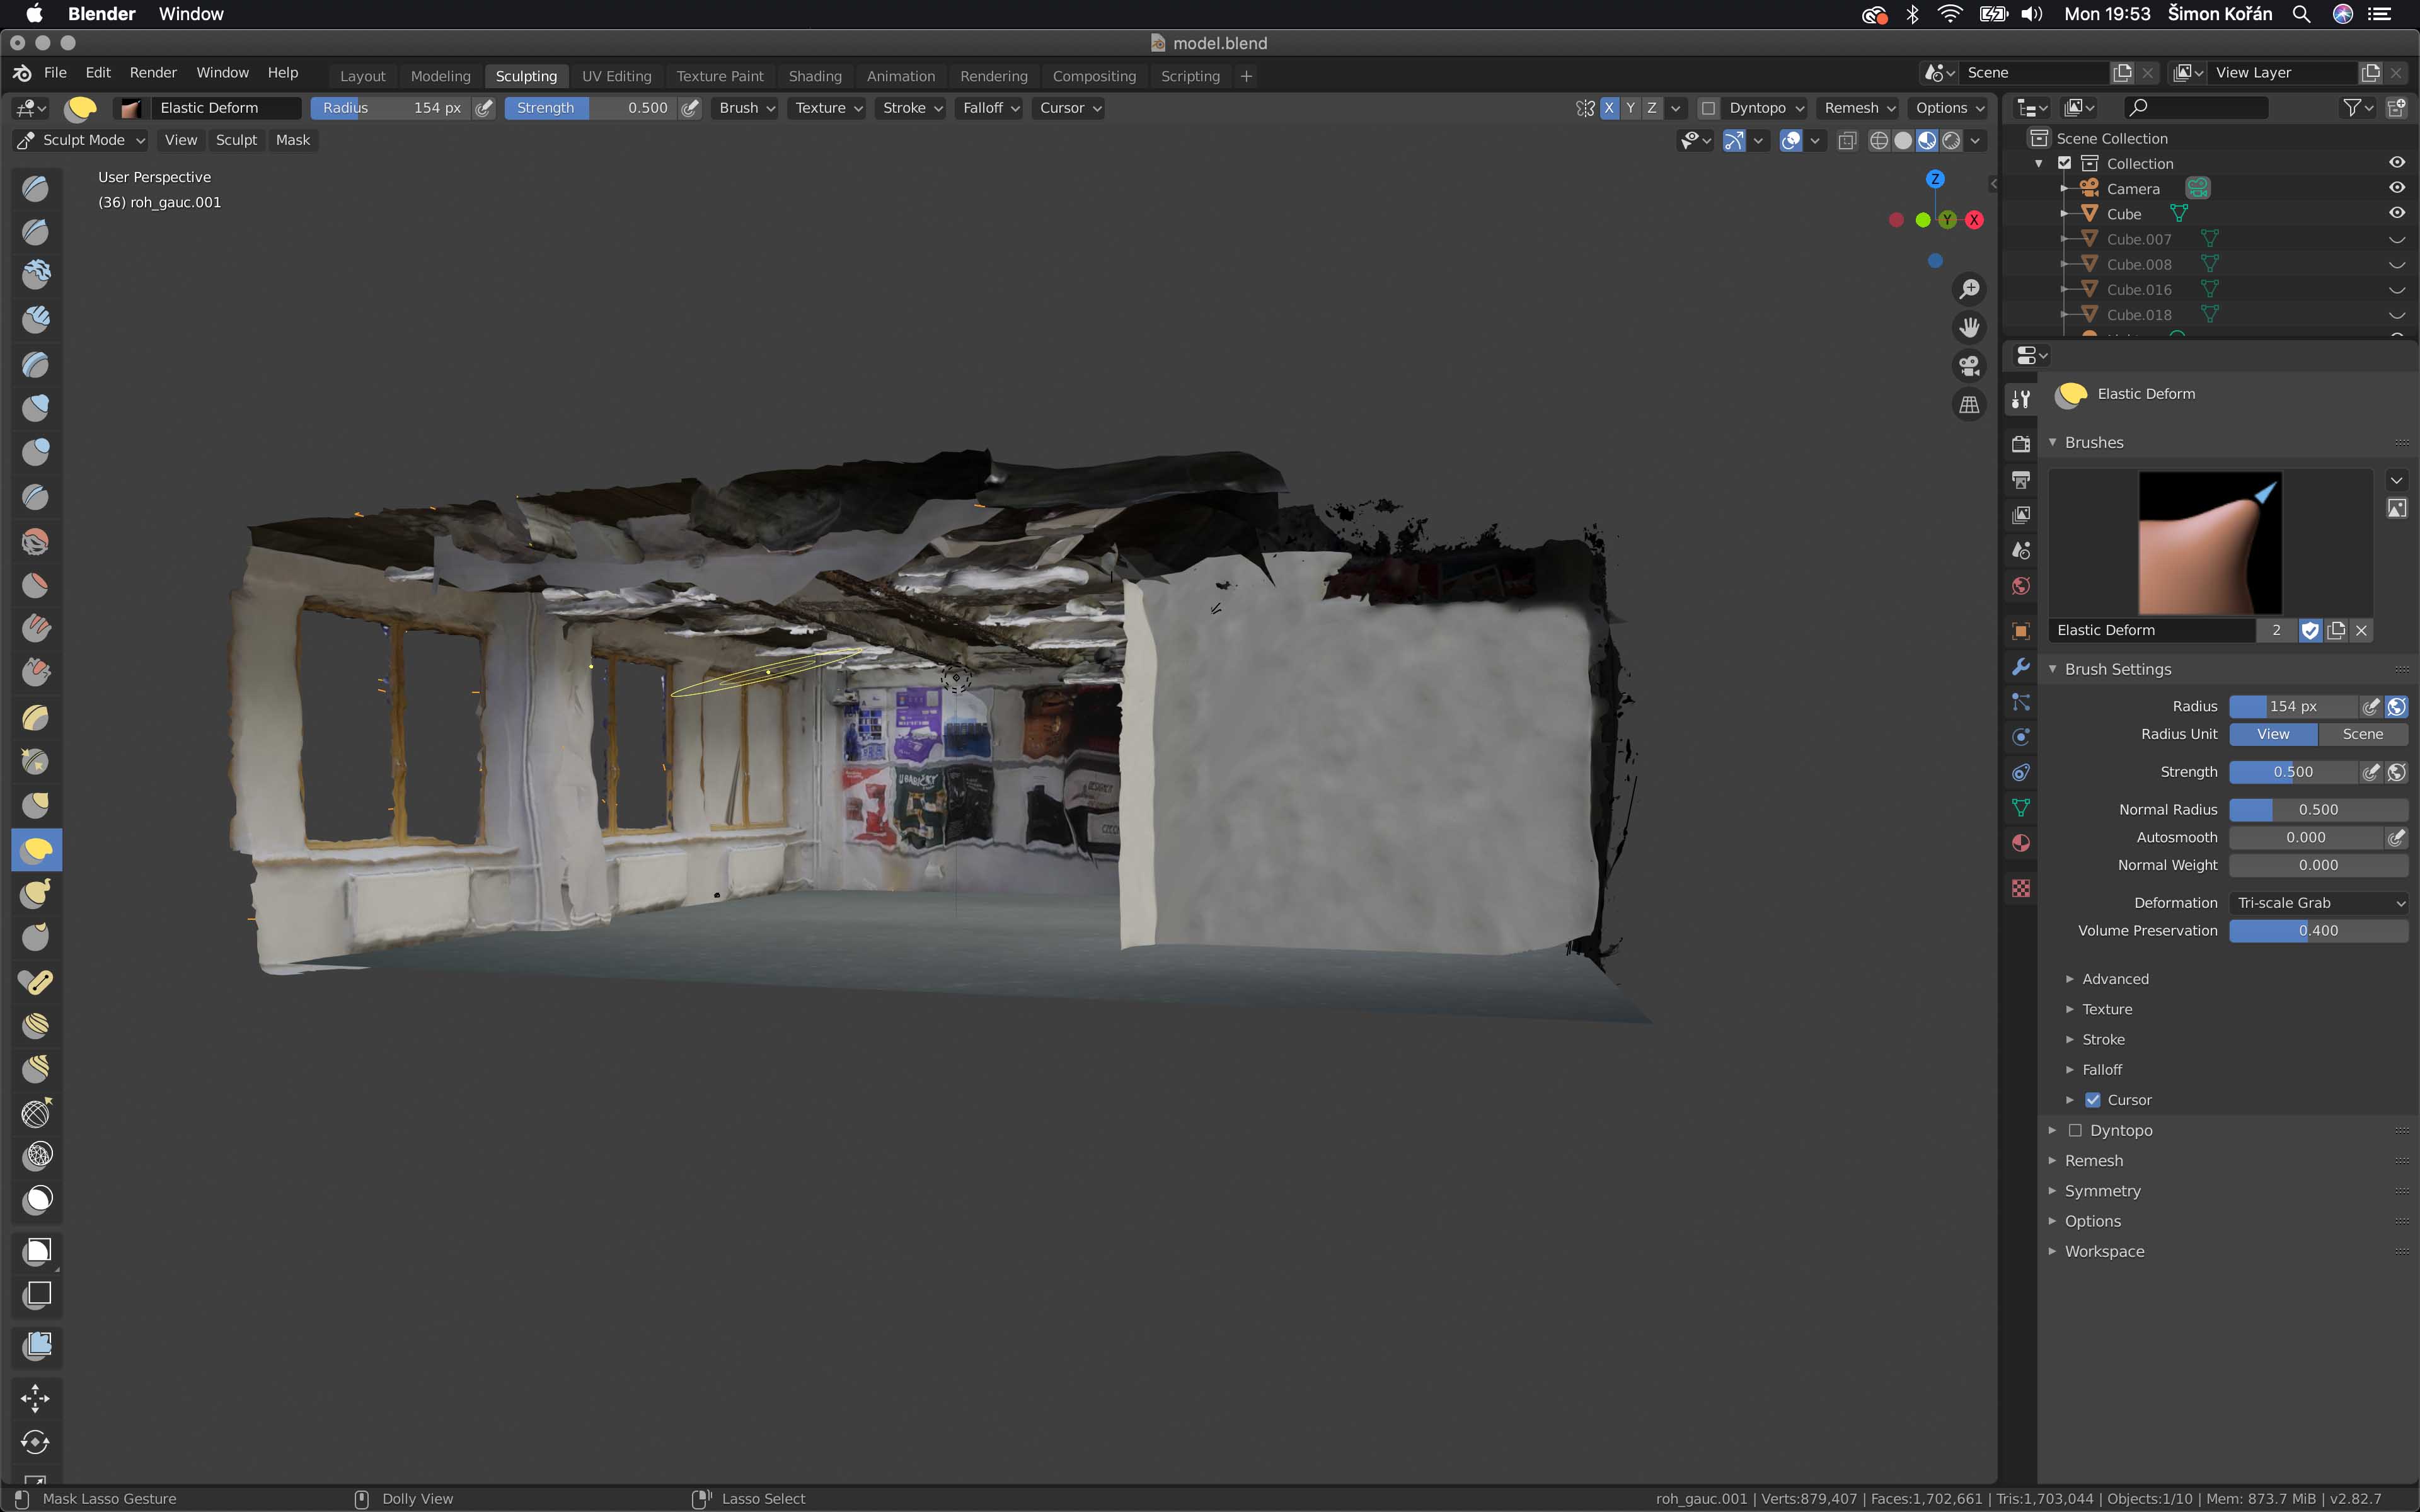Adjust the Volume Preservation slider
This screenshot has height=1512, width=2420.
pos(2318,931)
